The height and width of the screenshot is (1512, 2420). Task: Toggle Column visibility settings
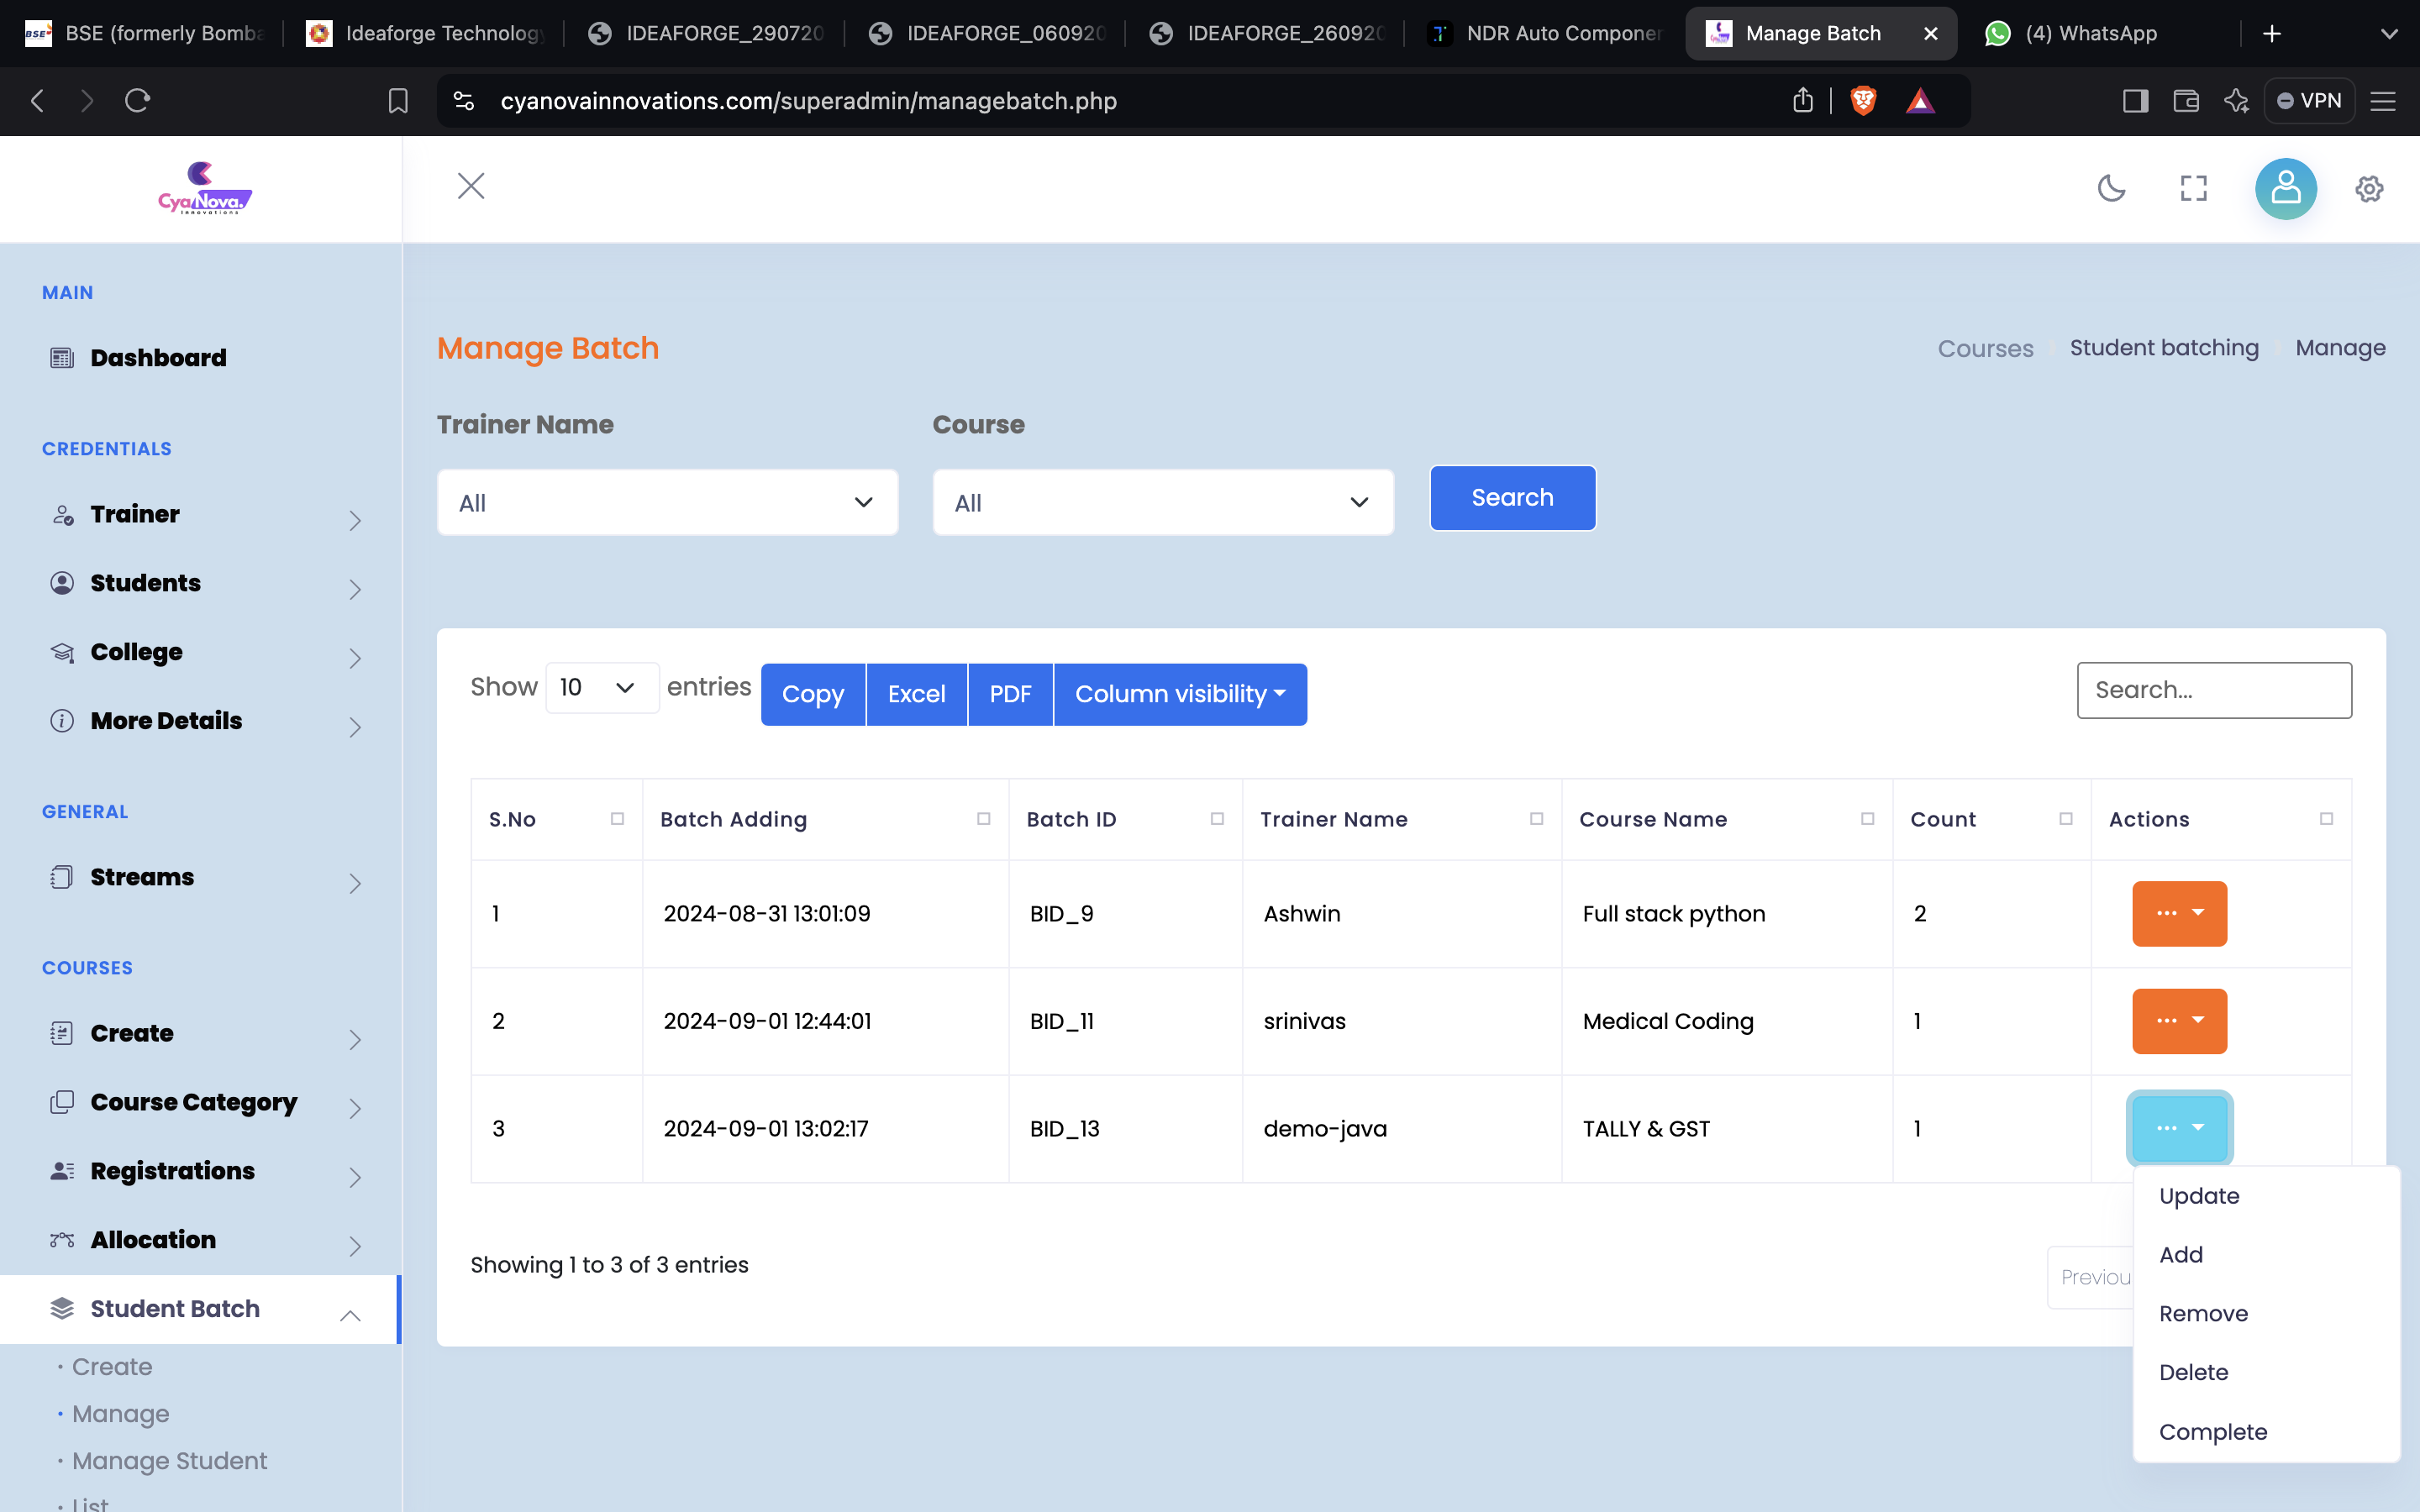pos(1180,693)
